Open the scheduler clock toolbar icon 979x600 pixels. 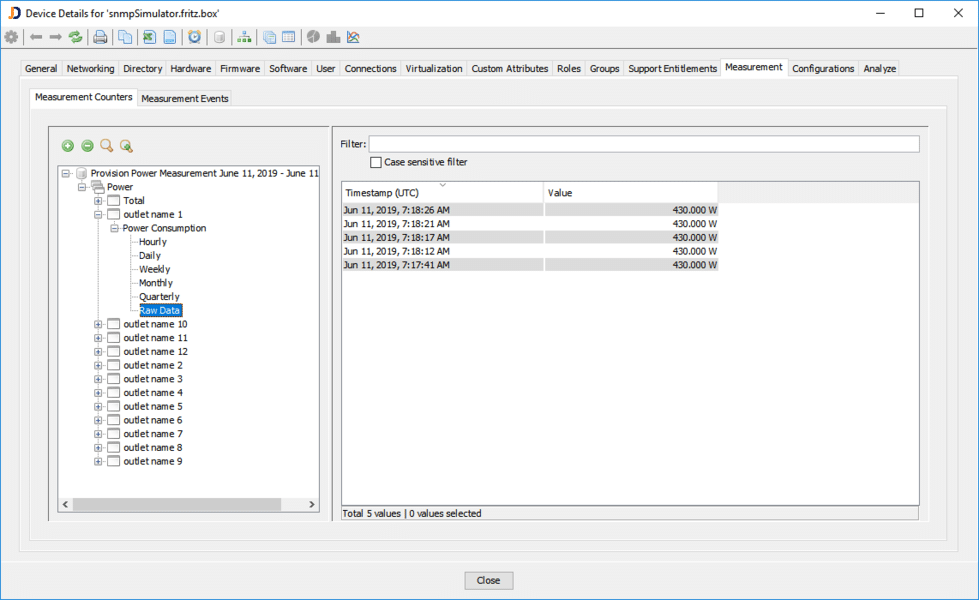point(193,37)
